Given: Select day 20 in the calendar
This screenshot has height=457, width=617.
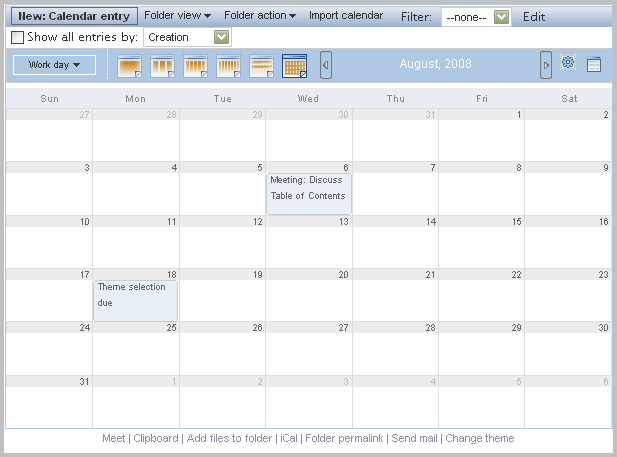Looking at the screenshot, I should click(x=344, y=274).
